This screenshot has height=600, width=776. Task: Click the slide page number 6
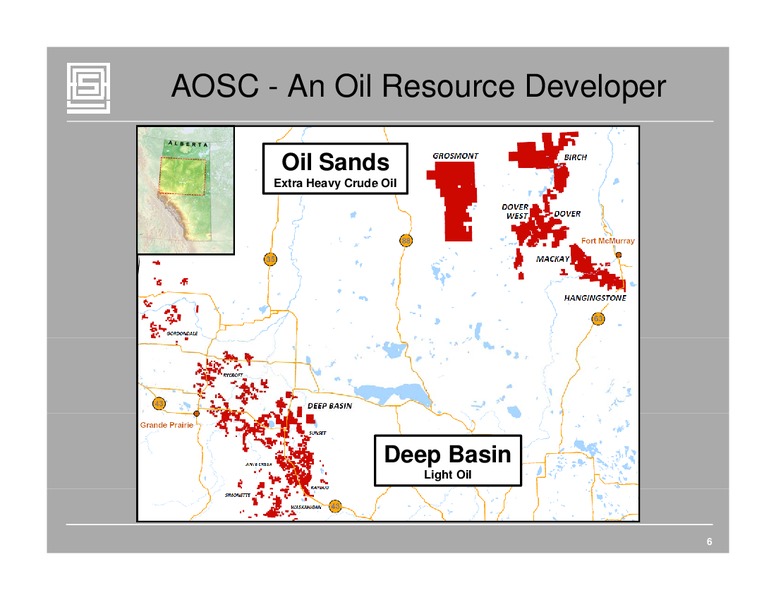click(x=709, y=542)
